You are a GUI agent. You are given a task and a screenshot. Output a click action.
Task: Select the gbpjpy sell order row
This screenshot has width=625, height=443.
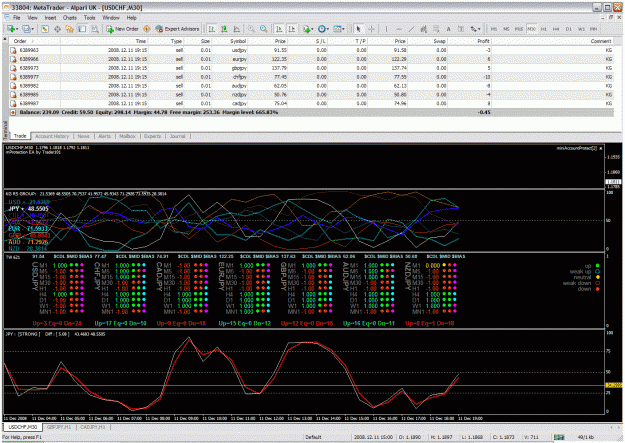pos(311,68)
